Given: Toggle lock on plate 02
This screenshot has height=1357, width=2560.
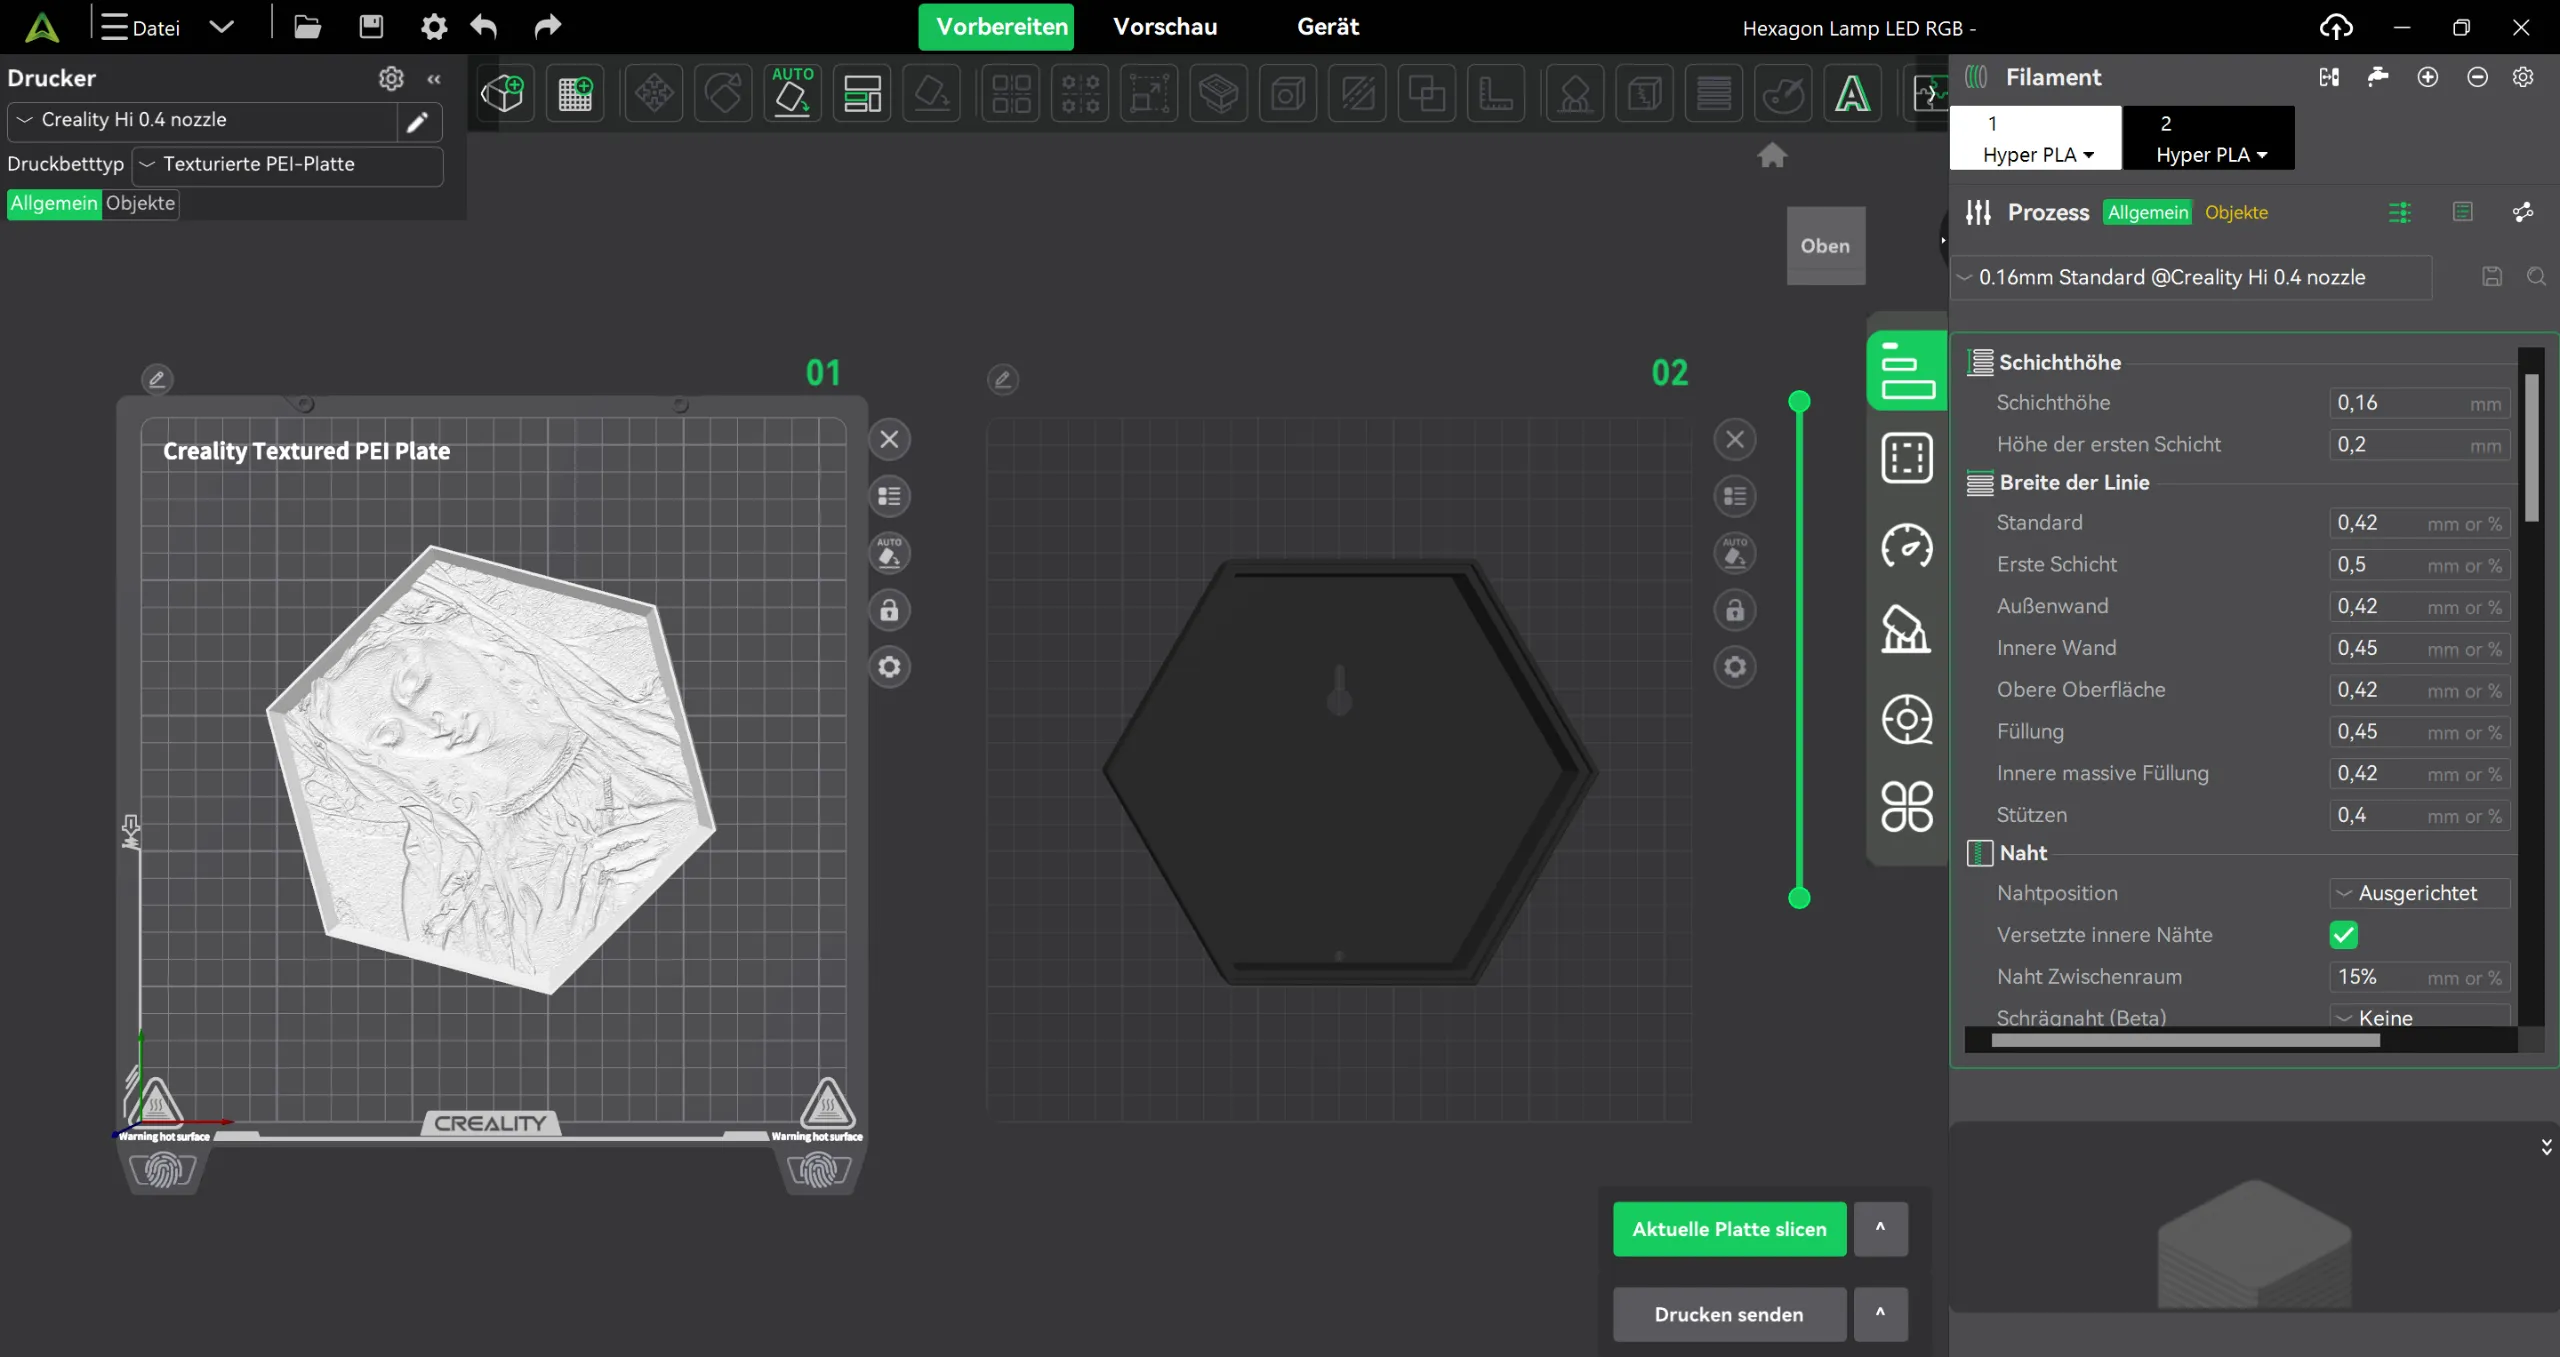Looking at the screenshot, I should [x=1735, y=610].
